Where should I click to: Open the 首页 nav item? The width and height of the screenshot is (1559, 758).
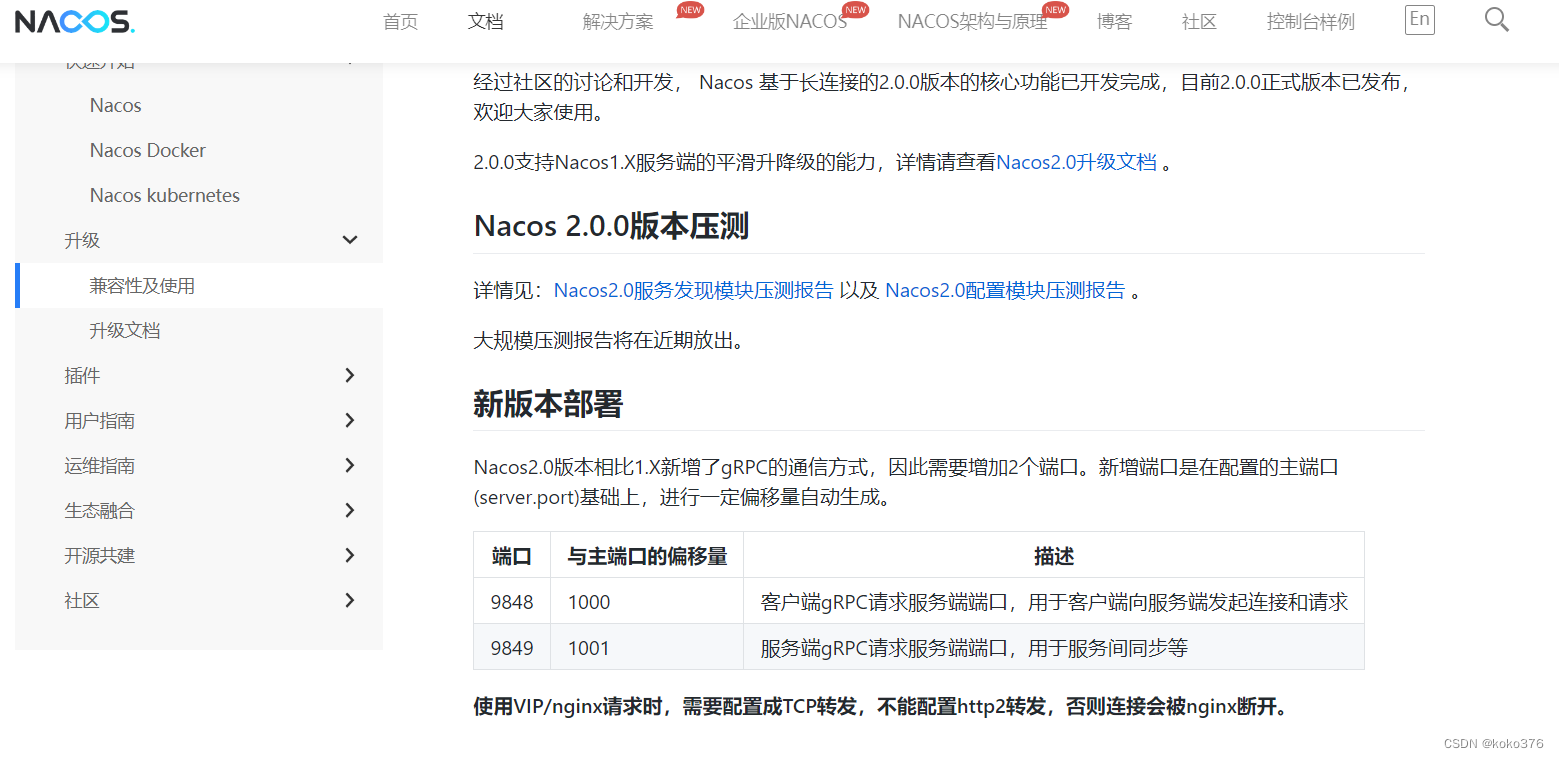coord(401,22)
